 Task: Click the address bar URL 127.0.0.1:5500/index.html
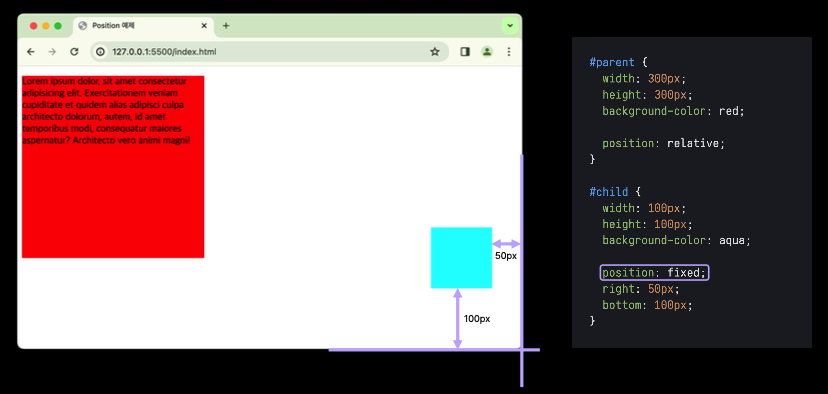[x=164, y=52]
